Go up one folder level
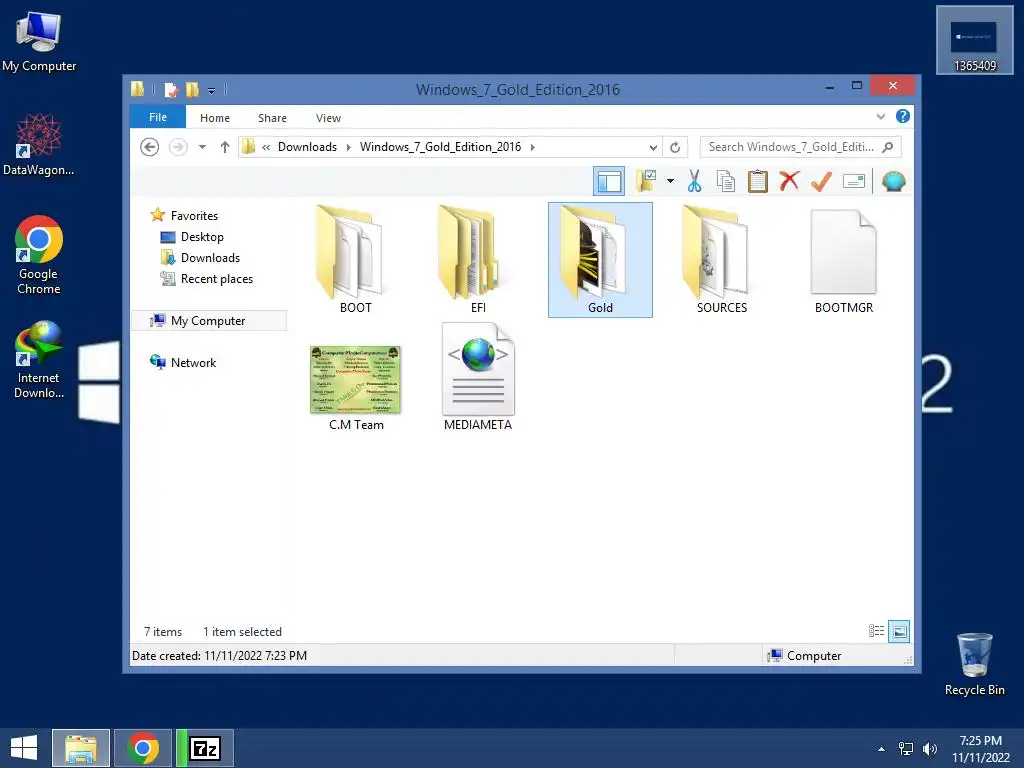1024x768 pixels. pos(225,147)
